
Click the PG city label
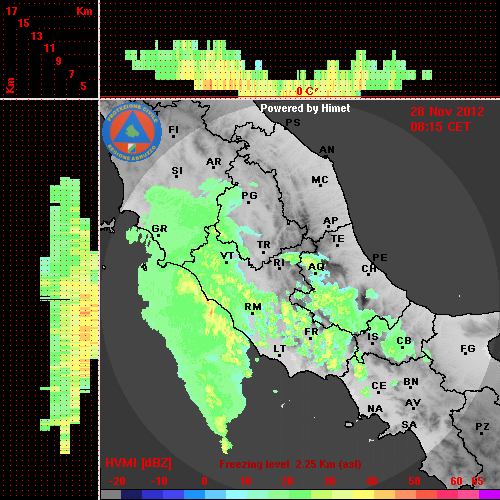point(250,195)
